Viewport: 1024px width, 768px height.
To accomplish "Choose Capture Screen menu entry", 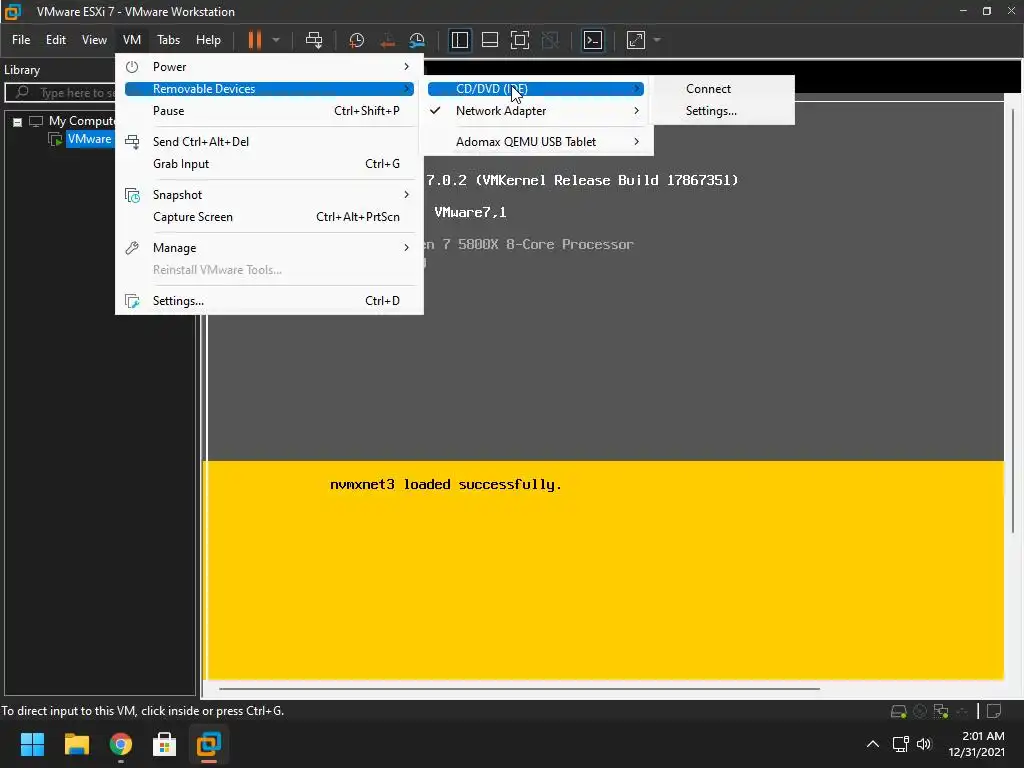I will pyautogui.click(x=269, y=217).
